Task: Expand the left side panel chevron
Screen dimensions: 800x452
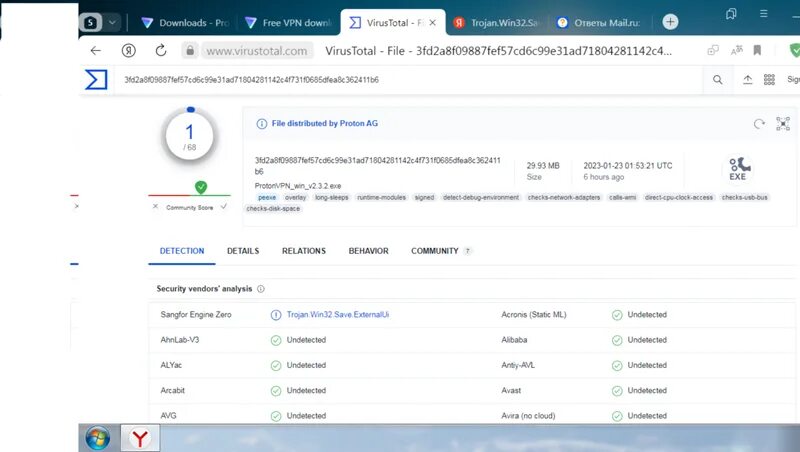Action: coord(76,206)
